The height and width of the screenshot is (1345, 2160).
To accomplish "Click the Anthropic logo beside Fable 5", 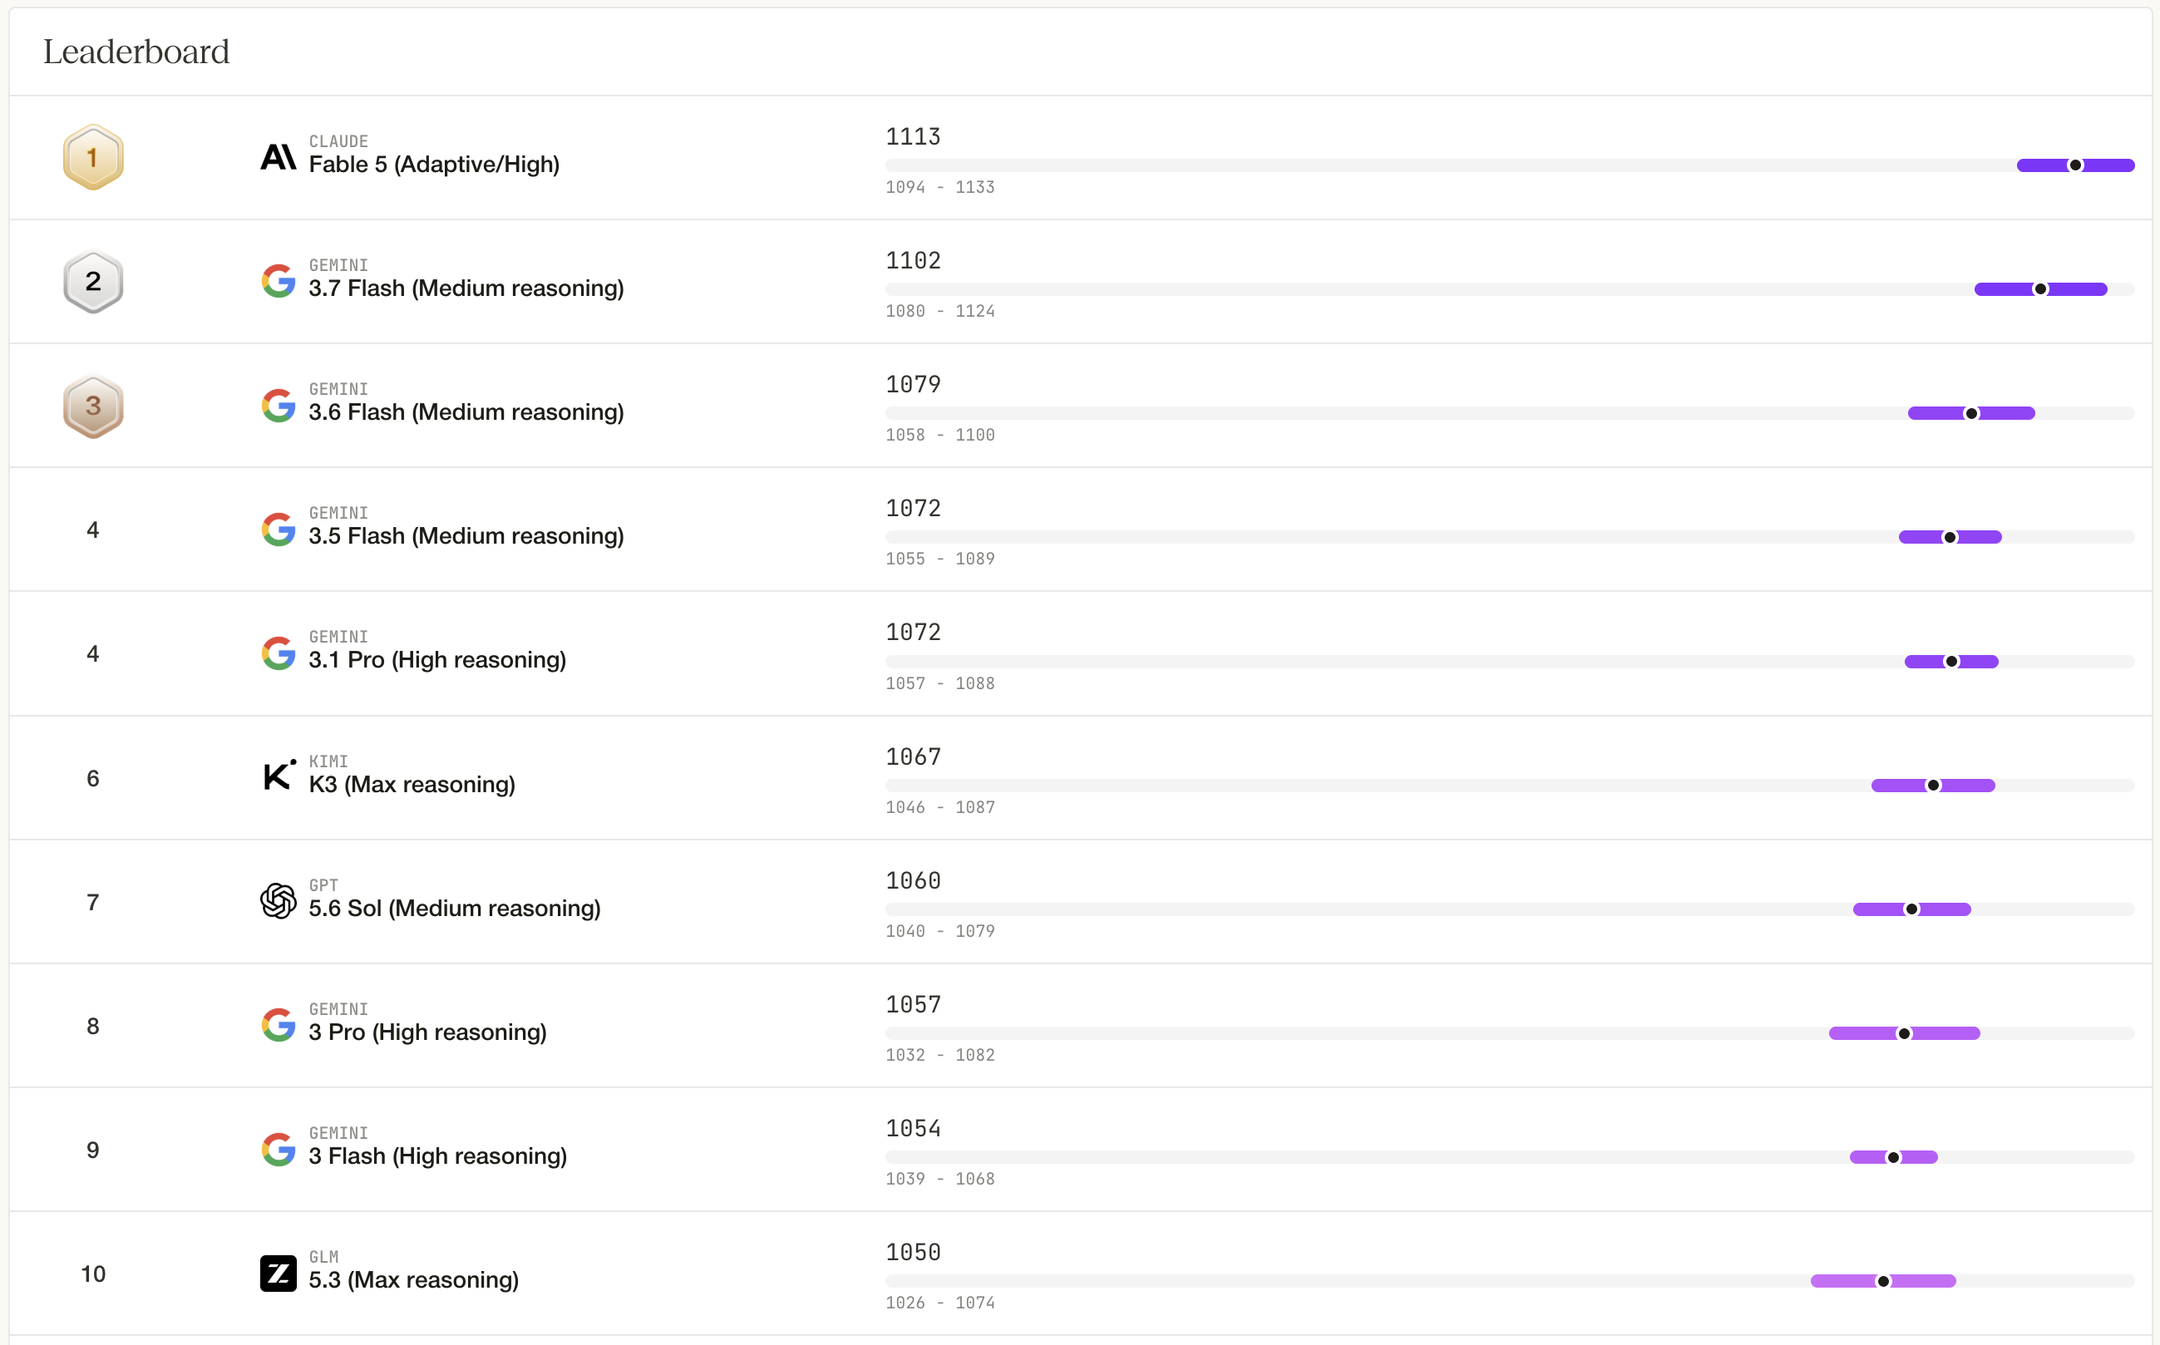I will 278,157.
